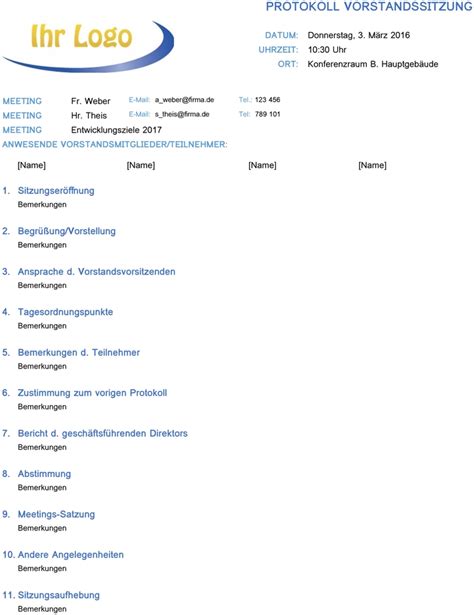
Task: Select the heading Meetings-Satzung
Action: pyautogui.click(x=56, y=514)
